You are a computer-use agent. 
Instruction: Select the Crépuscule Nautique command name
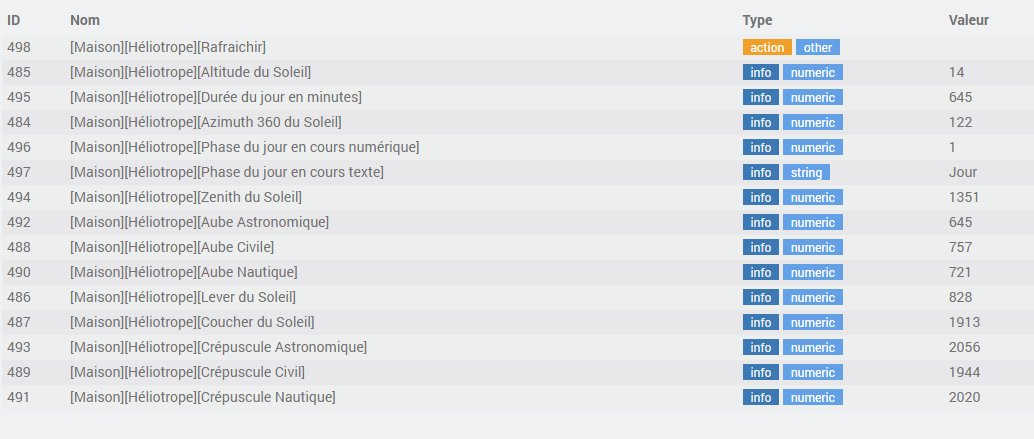[x=202, y=397]
